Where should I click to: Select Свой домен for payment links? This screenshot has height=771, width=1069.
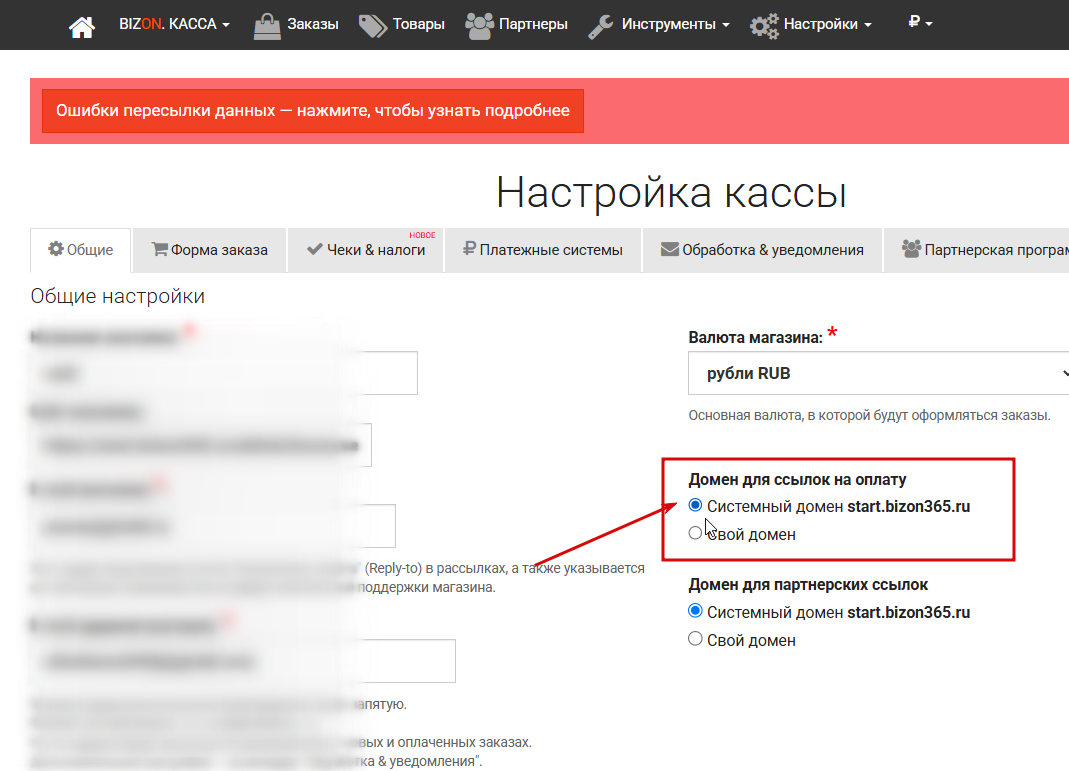click(x=695, y=533)
